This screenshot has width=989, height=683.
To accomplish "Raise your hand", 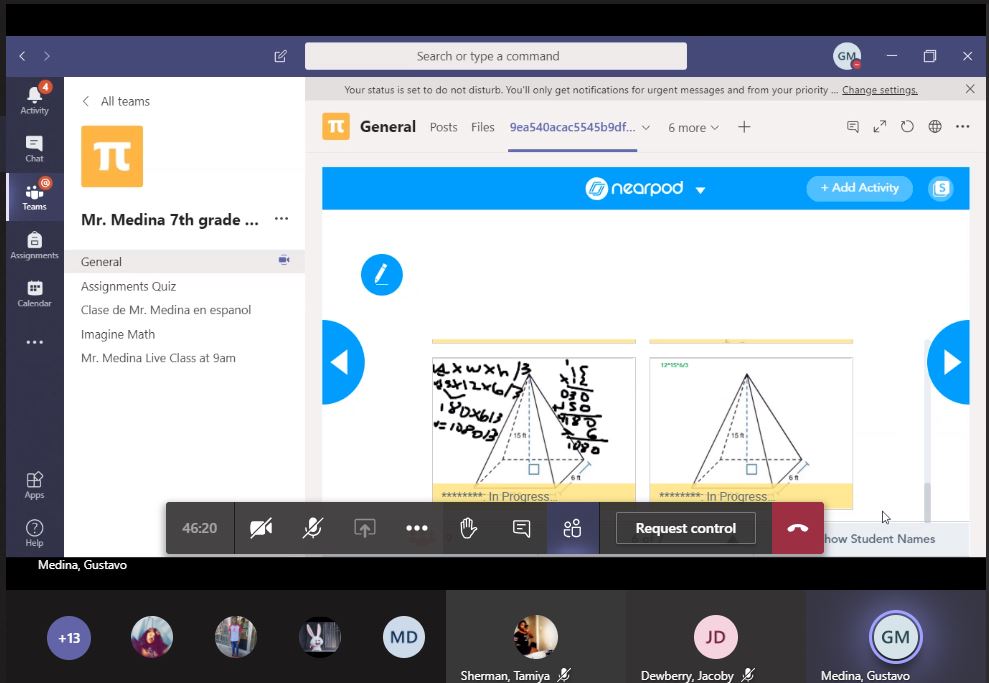I will (x=469, y=528).
